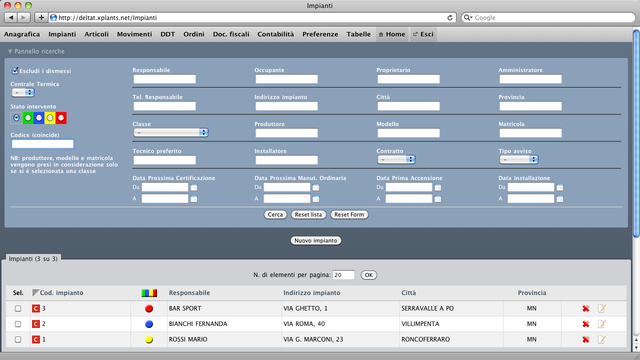Open the Articoli menu
640x360 pixels.
[x=96, y=34]
